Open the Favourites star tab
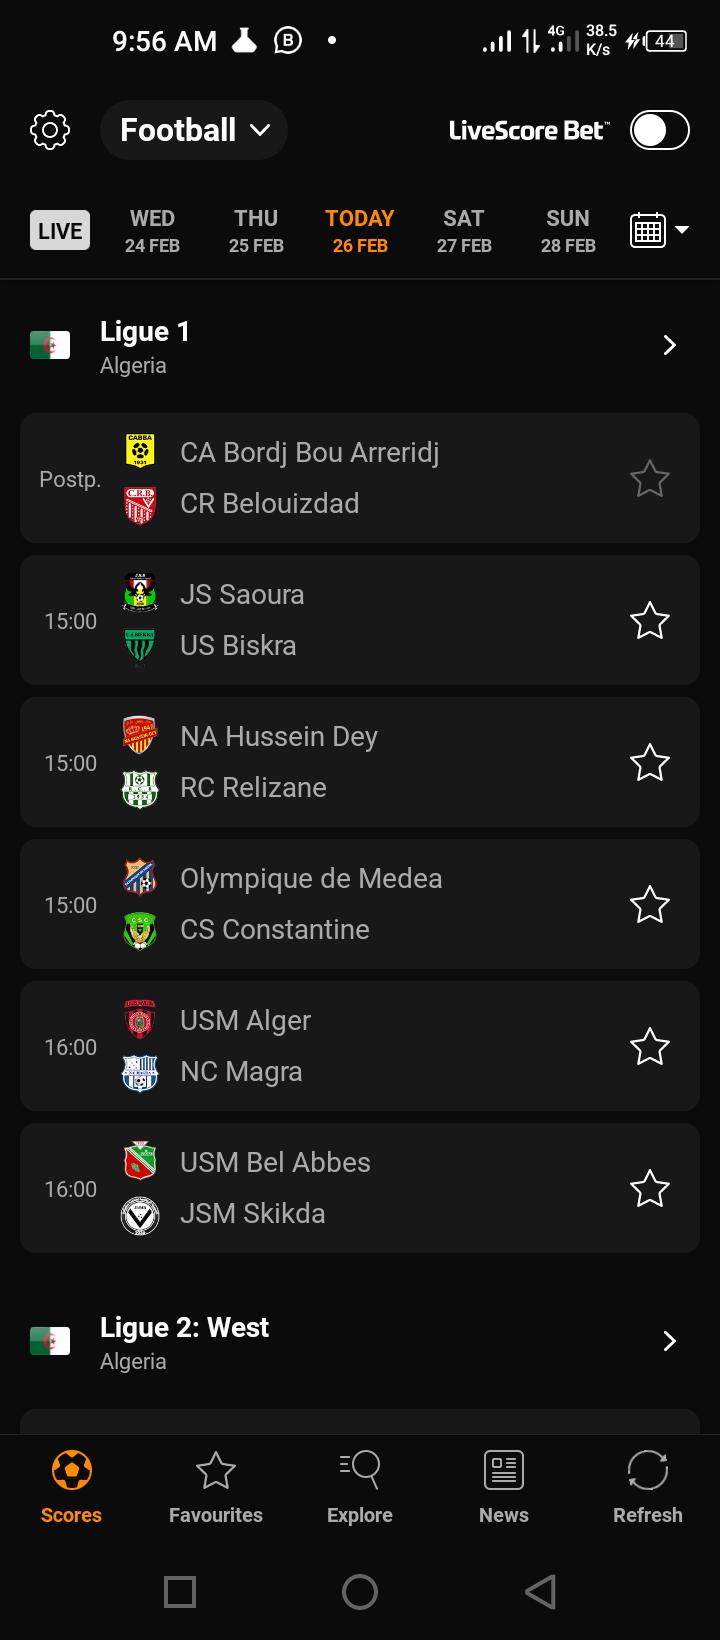 tap(215, 1470)
